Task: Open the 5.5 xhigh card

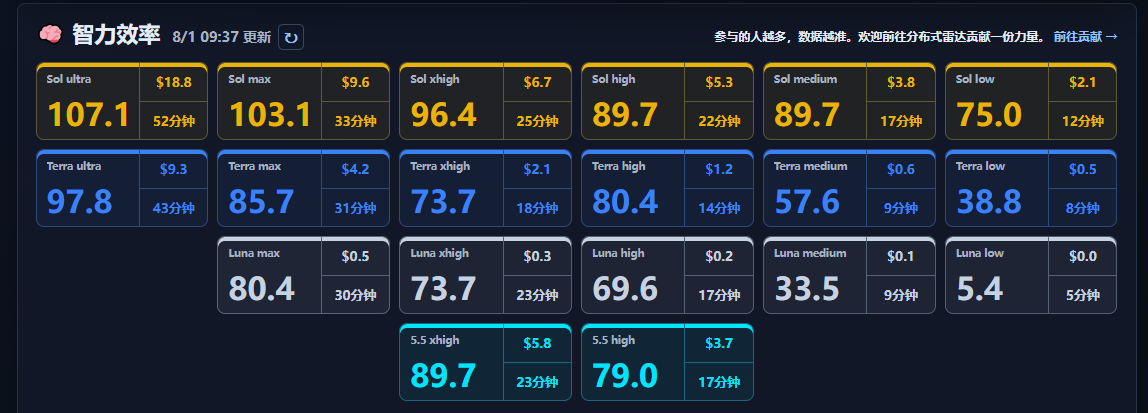Action: coord(485,362)
